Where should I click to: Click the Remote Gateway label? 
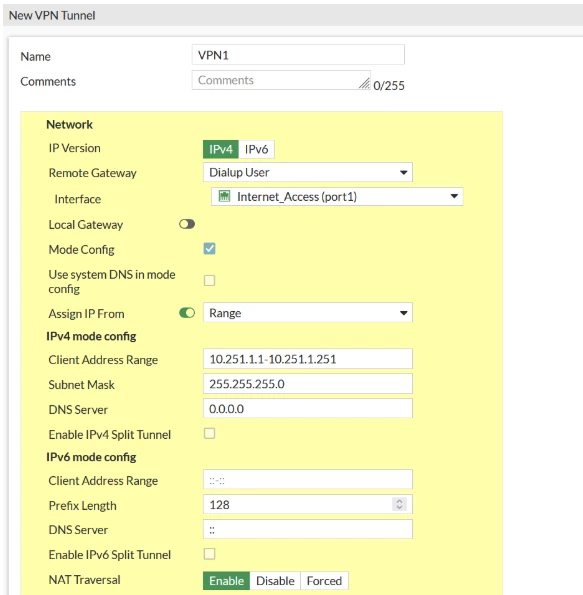pyautogui.click(x=93, y=173)
